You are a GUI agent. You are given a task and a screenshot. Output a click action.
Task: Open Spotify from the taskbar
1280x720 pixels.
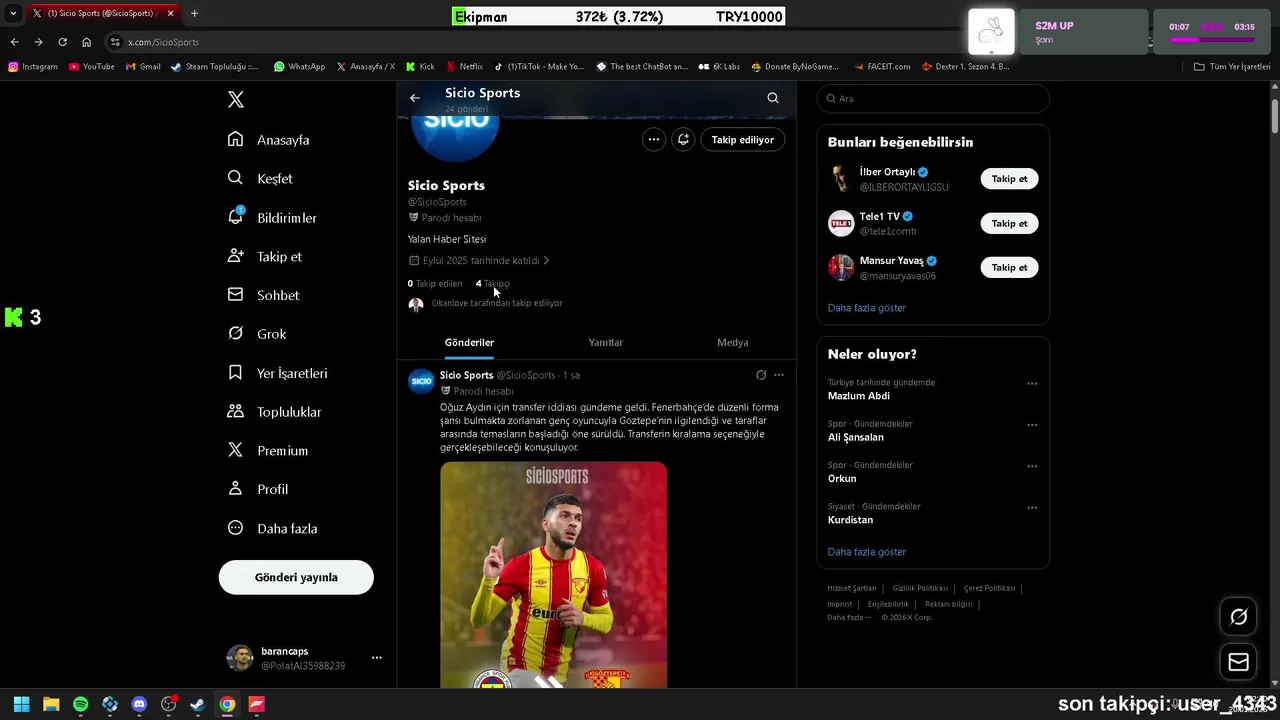click(x=80, y=704)
